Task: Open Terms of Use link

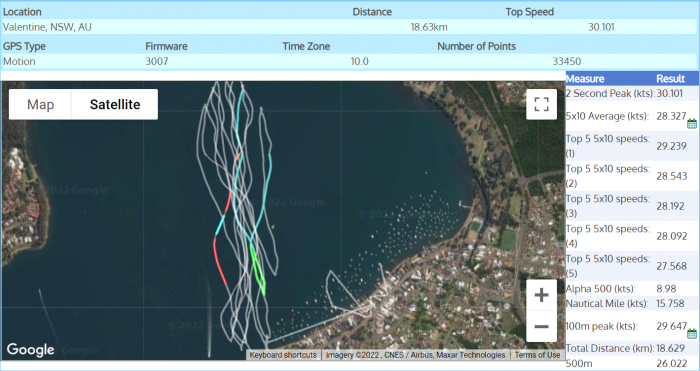Action: (x=537, y=355)
